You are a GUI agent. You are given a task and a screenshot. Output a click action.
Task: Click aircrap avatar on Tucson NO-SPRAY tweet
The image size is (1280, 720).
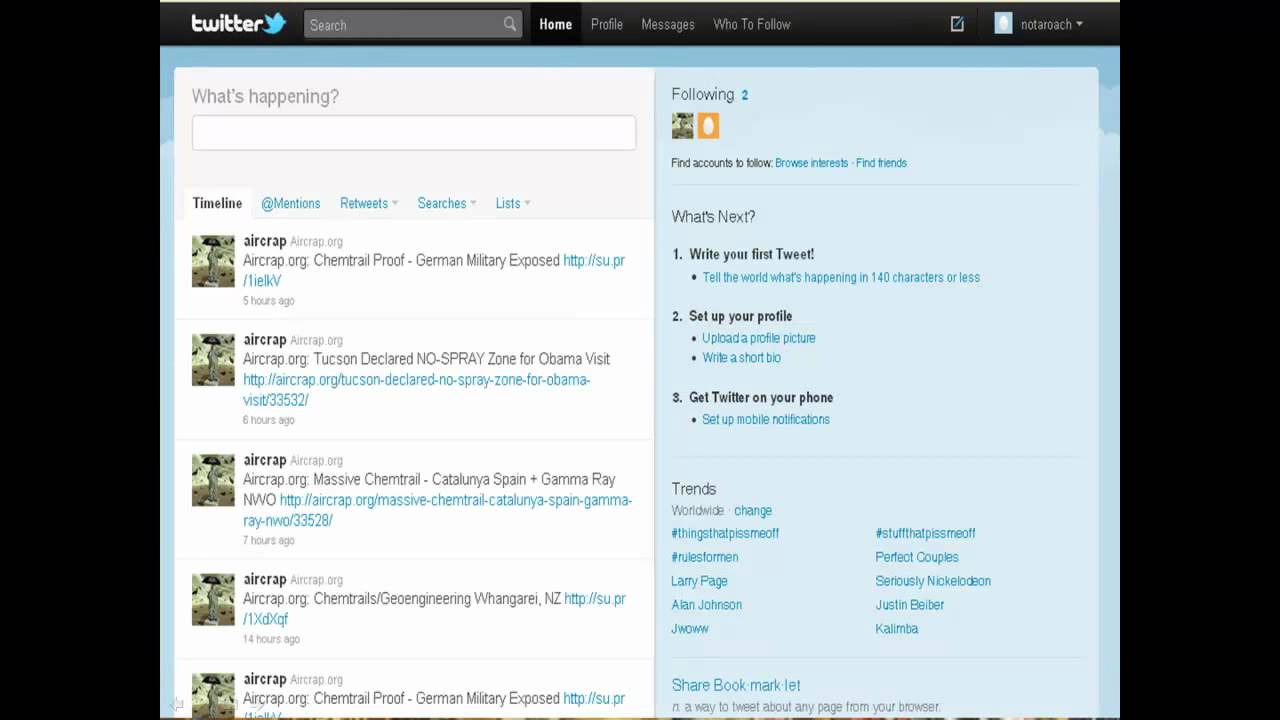tap(213, 360)
